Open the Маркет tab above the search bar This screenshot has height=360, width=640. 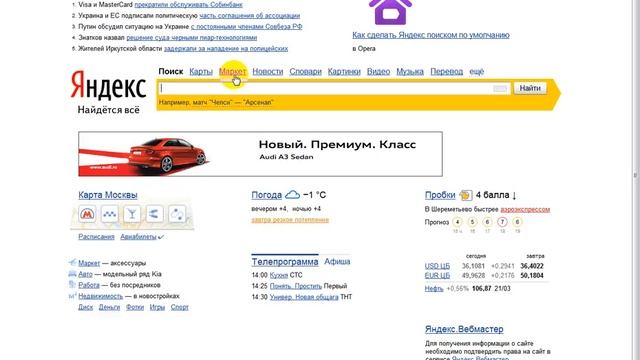click(232, 71)
